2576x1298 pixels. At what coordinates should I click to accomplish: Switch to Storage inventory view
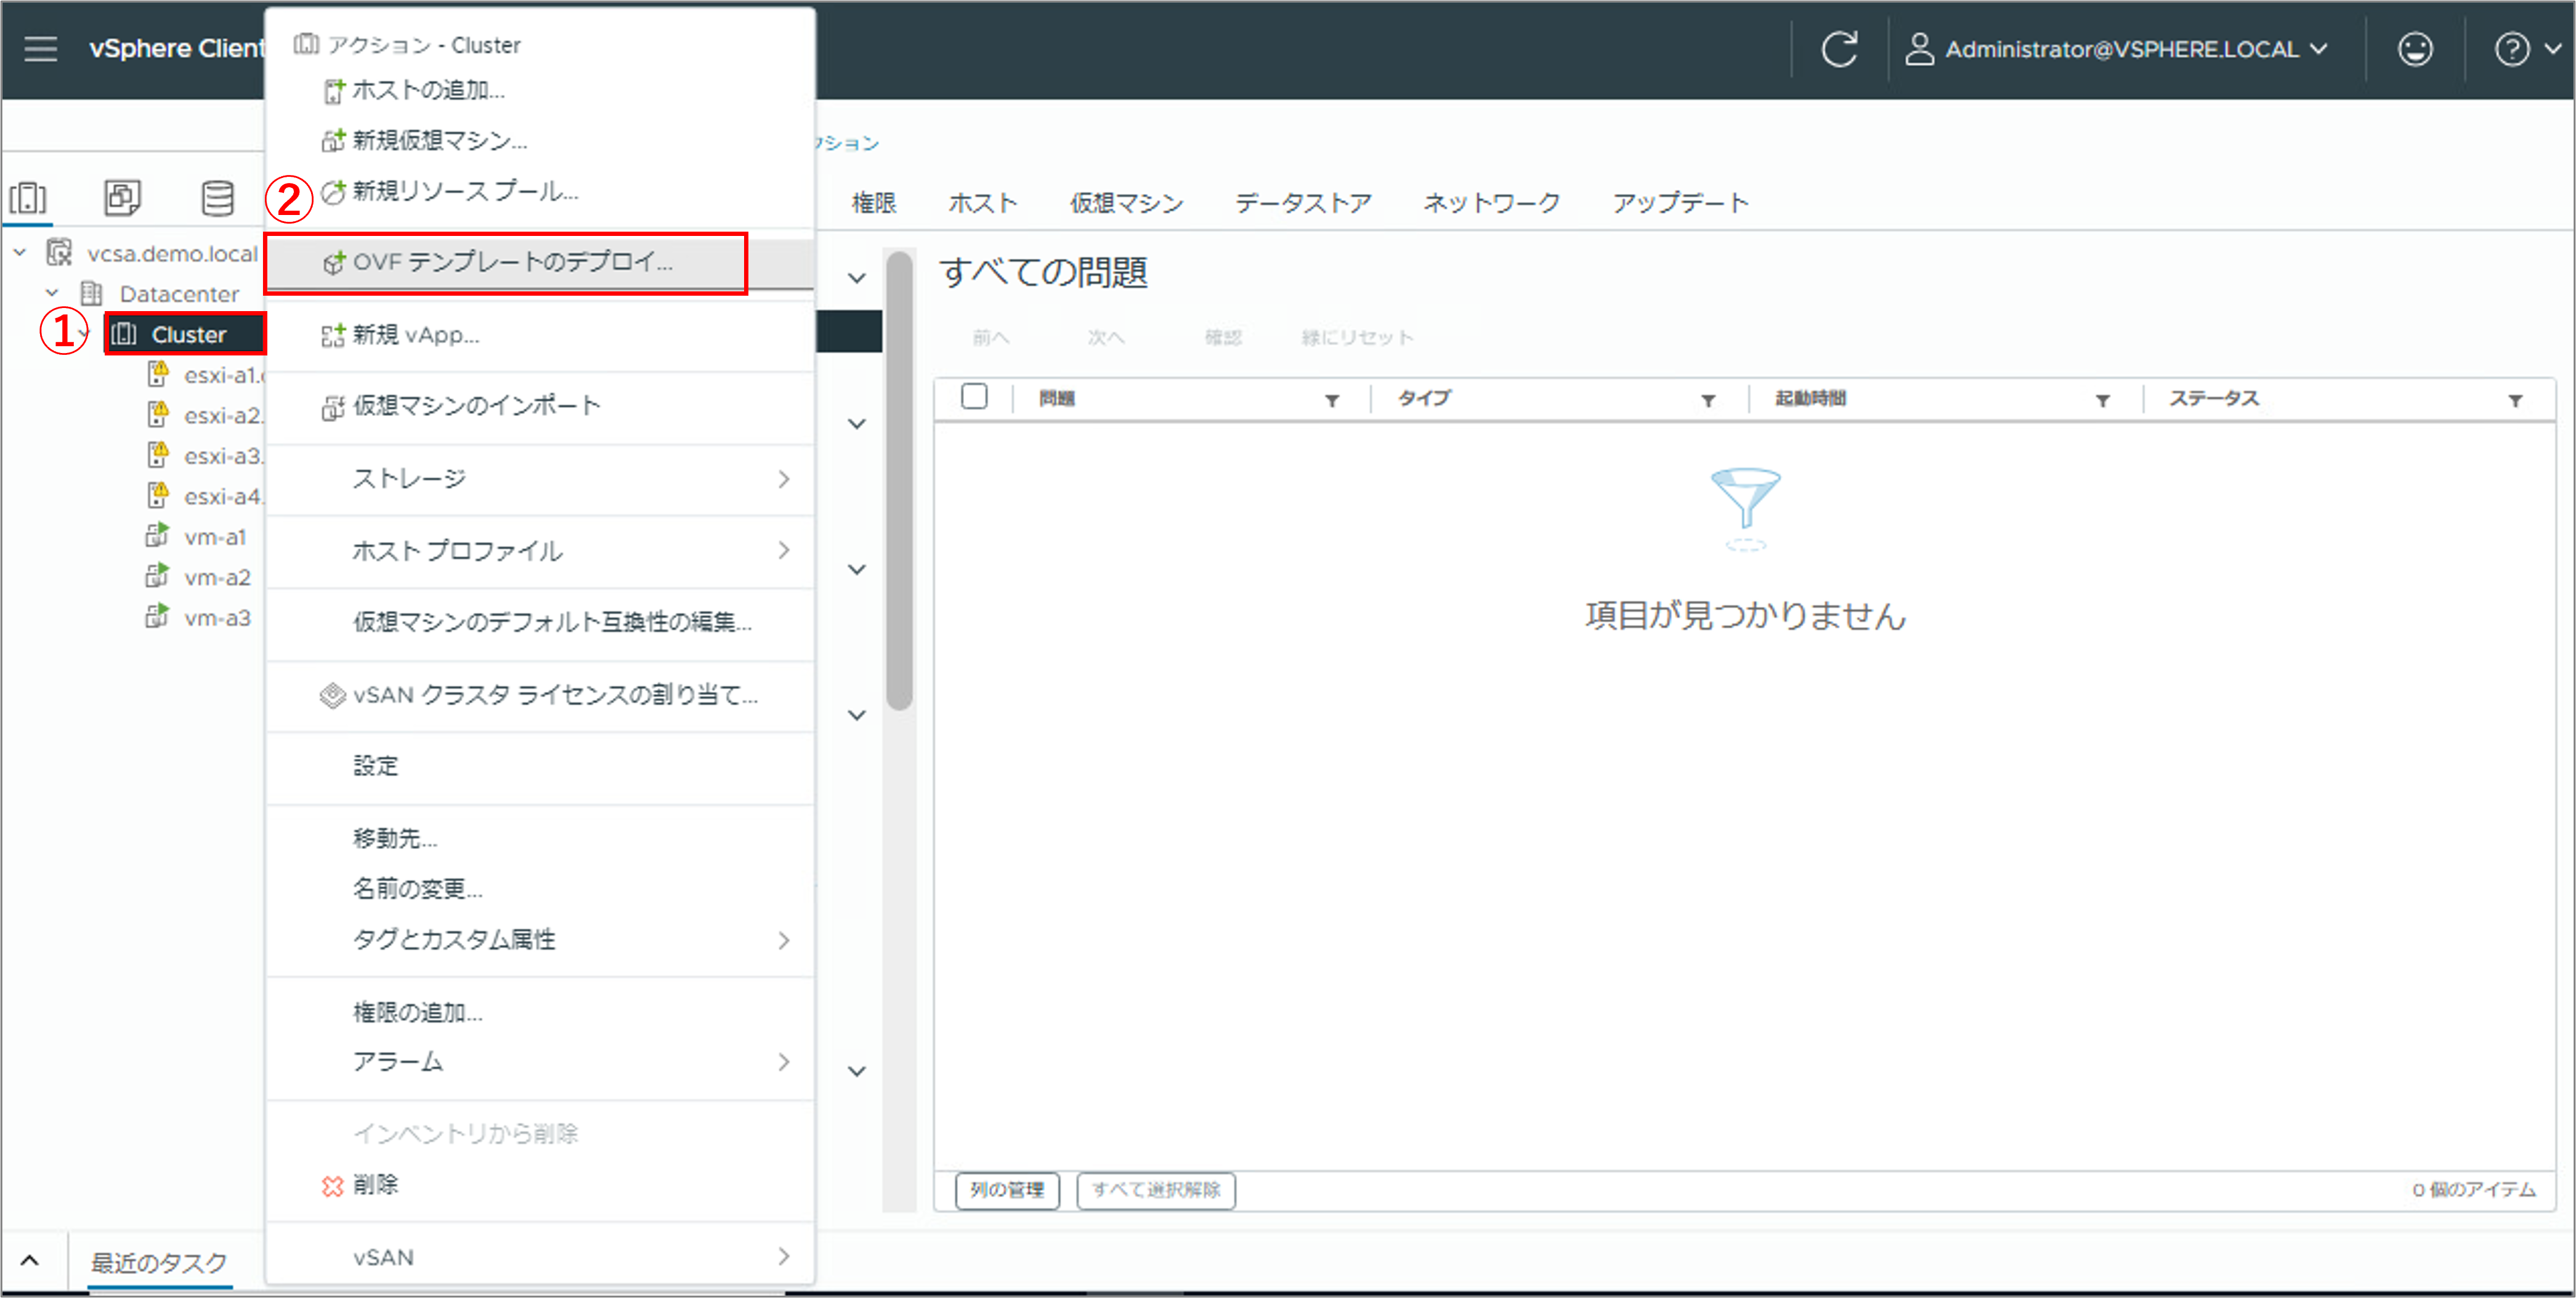coord(217,198)
